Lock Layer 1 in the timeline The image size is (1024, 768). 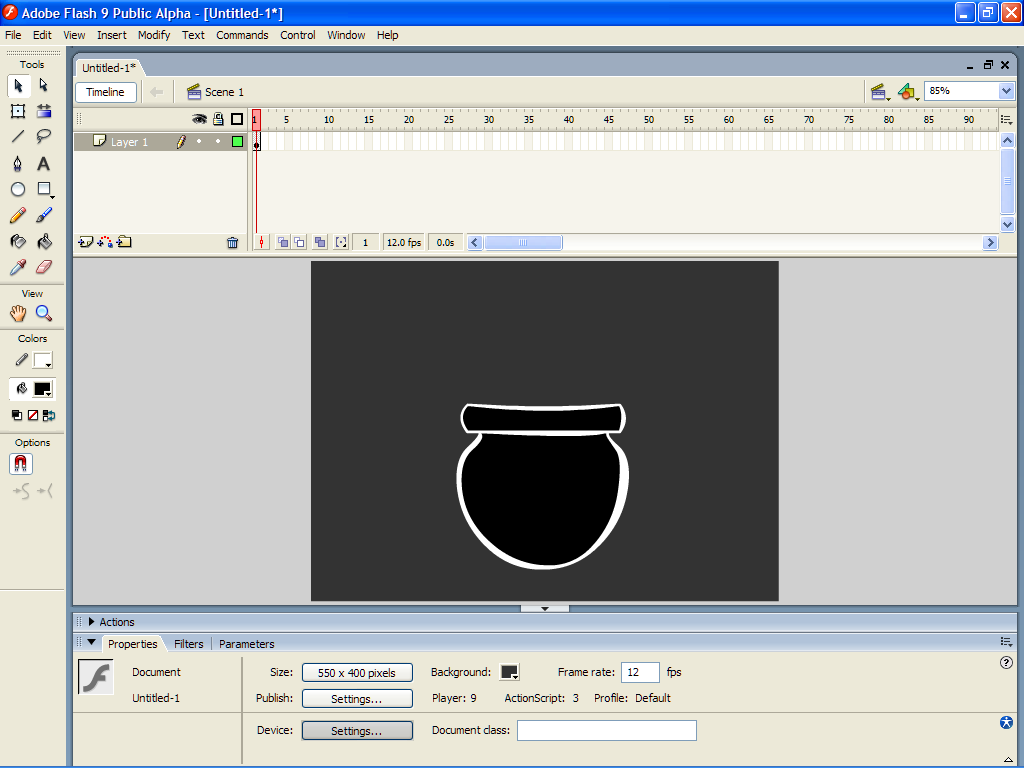point(217,141)
